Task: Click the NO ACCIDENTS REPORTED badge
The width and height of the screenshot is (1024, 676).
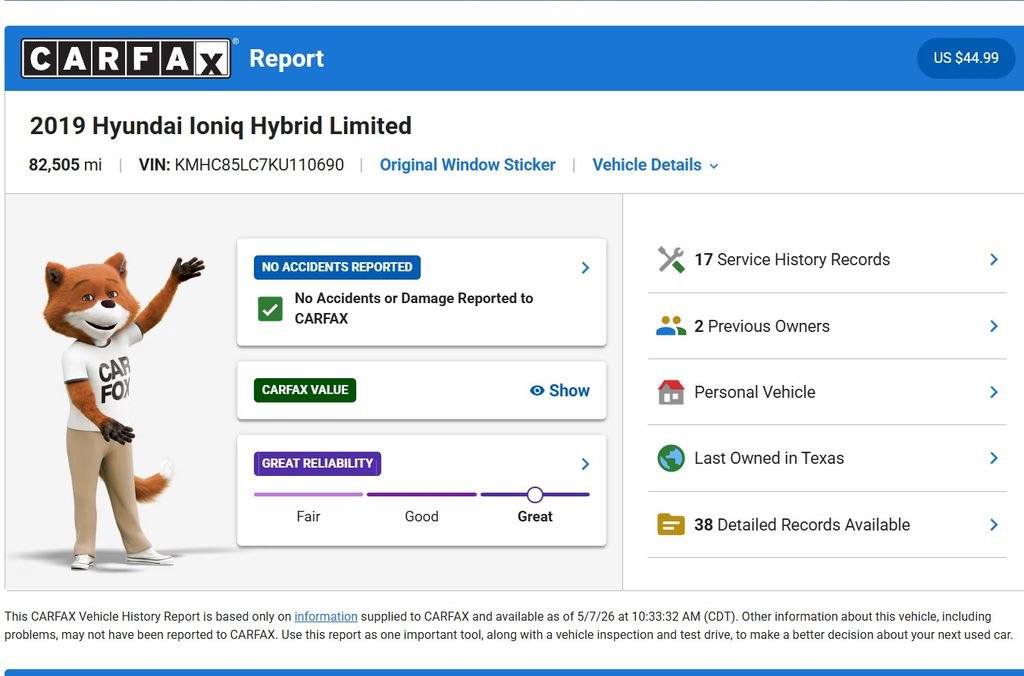Action: pyautogui.click(x=337, y=267)
